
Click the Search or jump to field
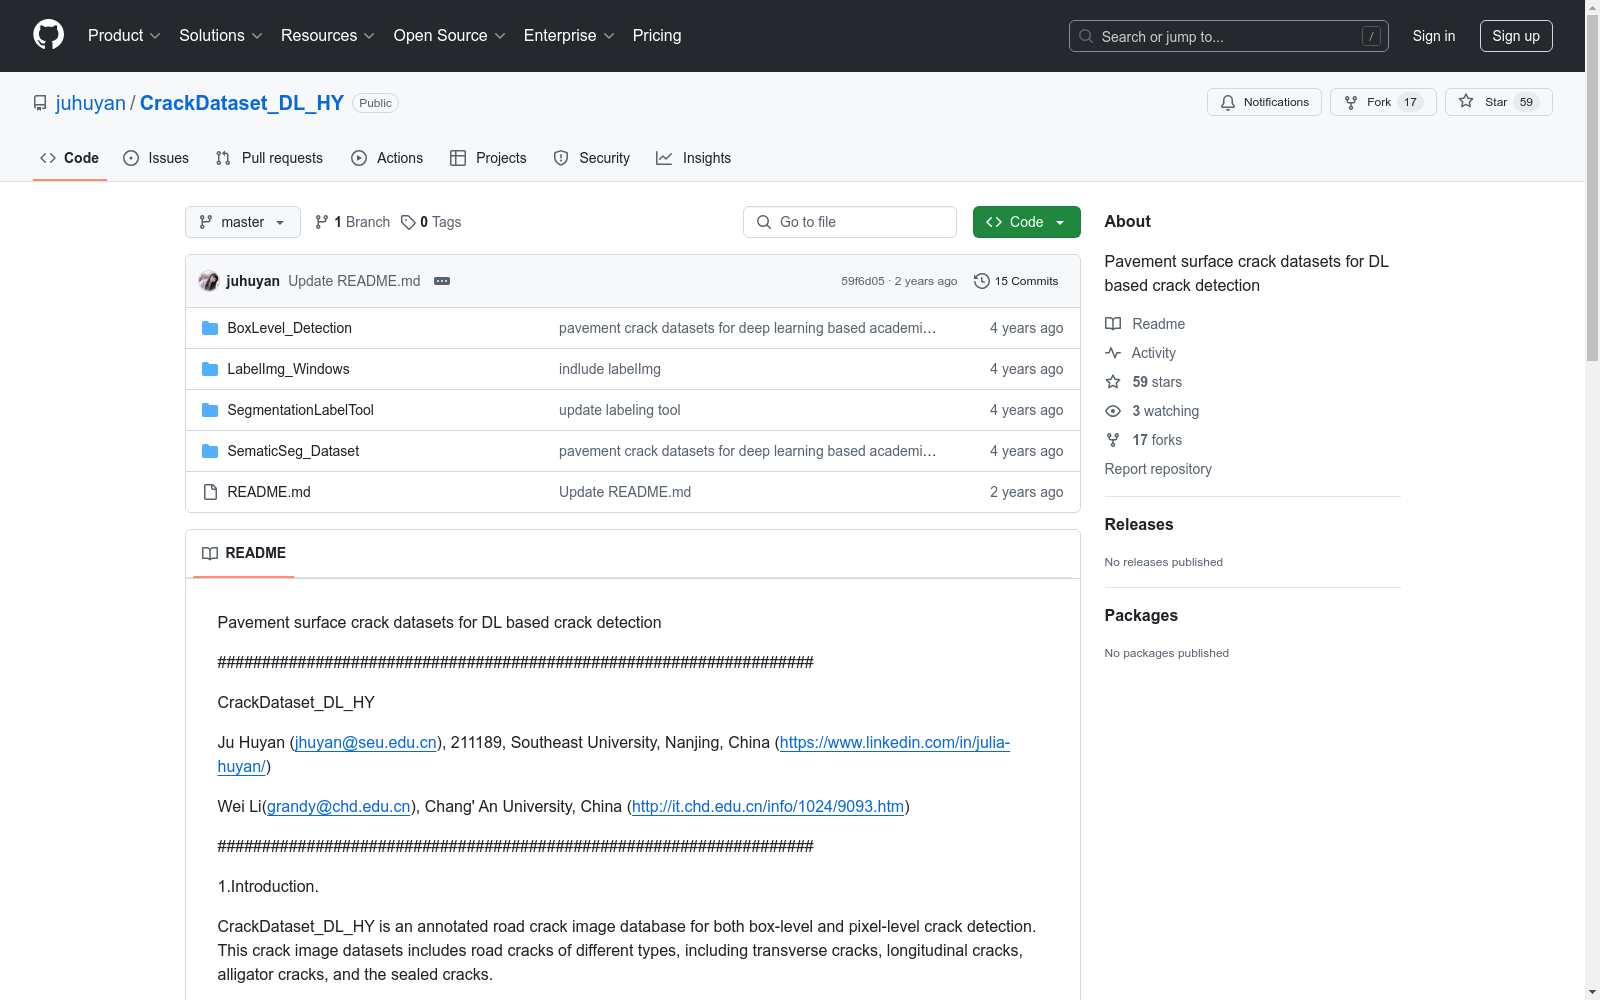point(1229,36)
